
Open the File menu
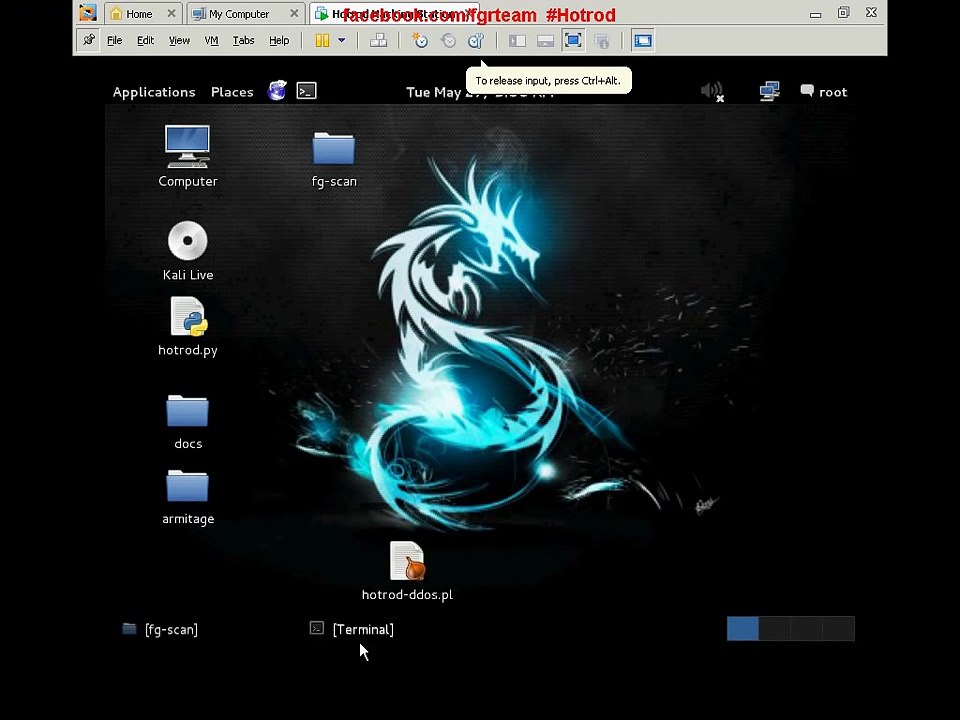pyautogui.click(x=114, y=40)
